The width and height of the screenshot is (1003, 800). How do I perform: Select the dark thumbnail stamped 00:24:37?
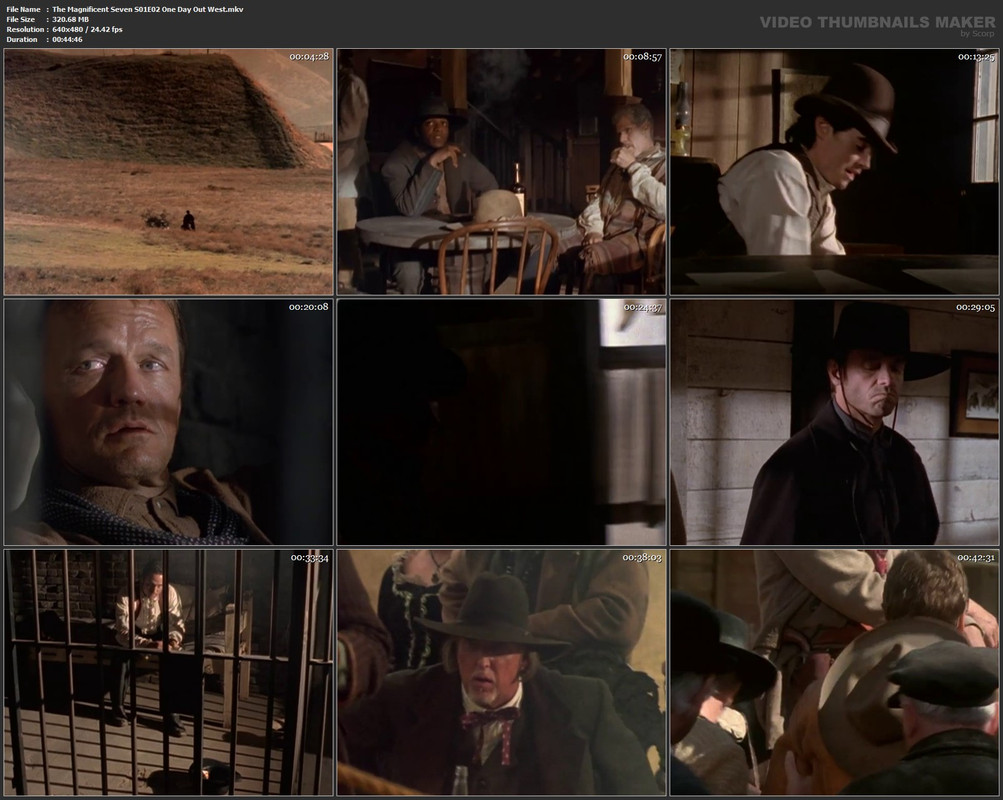pyautogui.click(x=502, y=422)
